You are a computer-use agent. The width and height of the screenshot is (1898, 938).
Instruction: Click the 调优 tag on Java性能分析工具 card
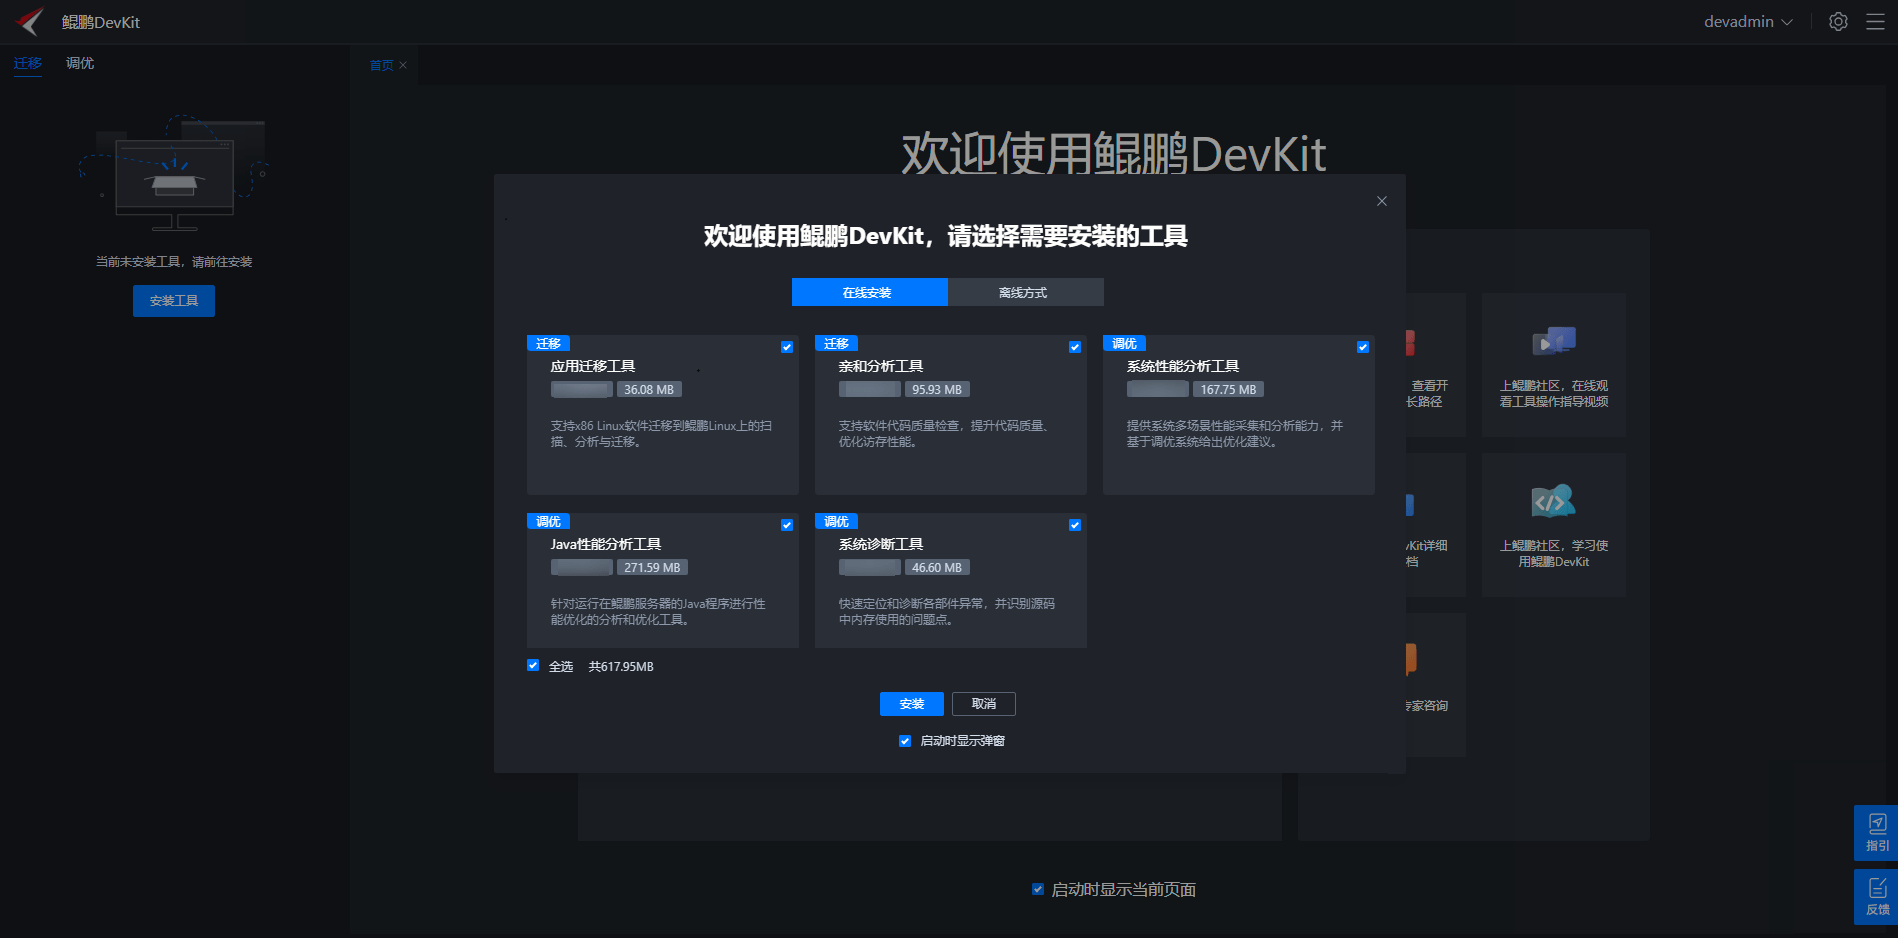click(x=548, y=521)
